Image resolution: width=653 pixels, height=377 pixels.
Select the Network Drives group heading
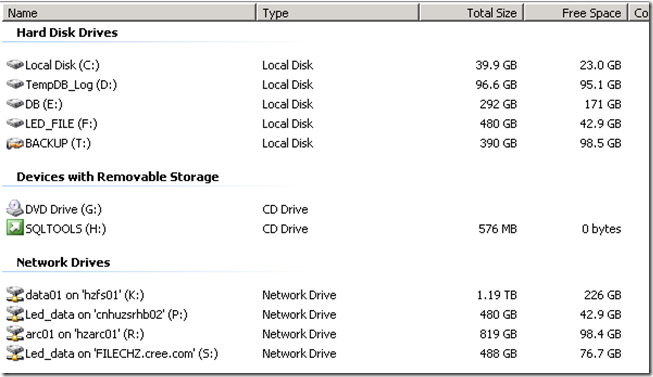[x=63, y=262]
